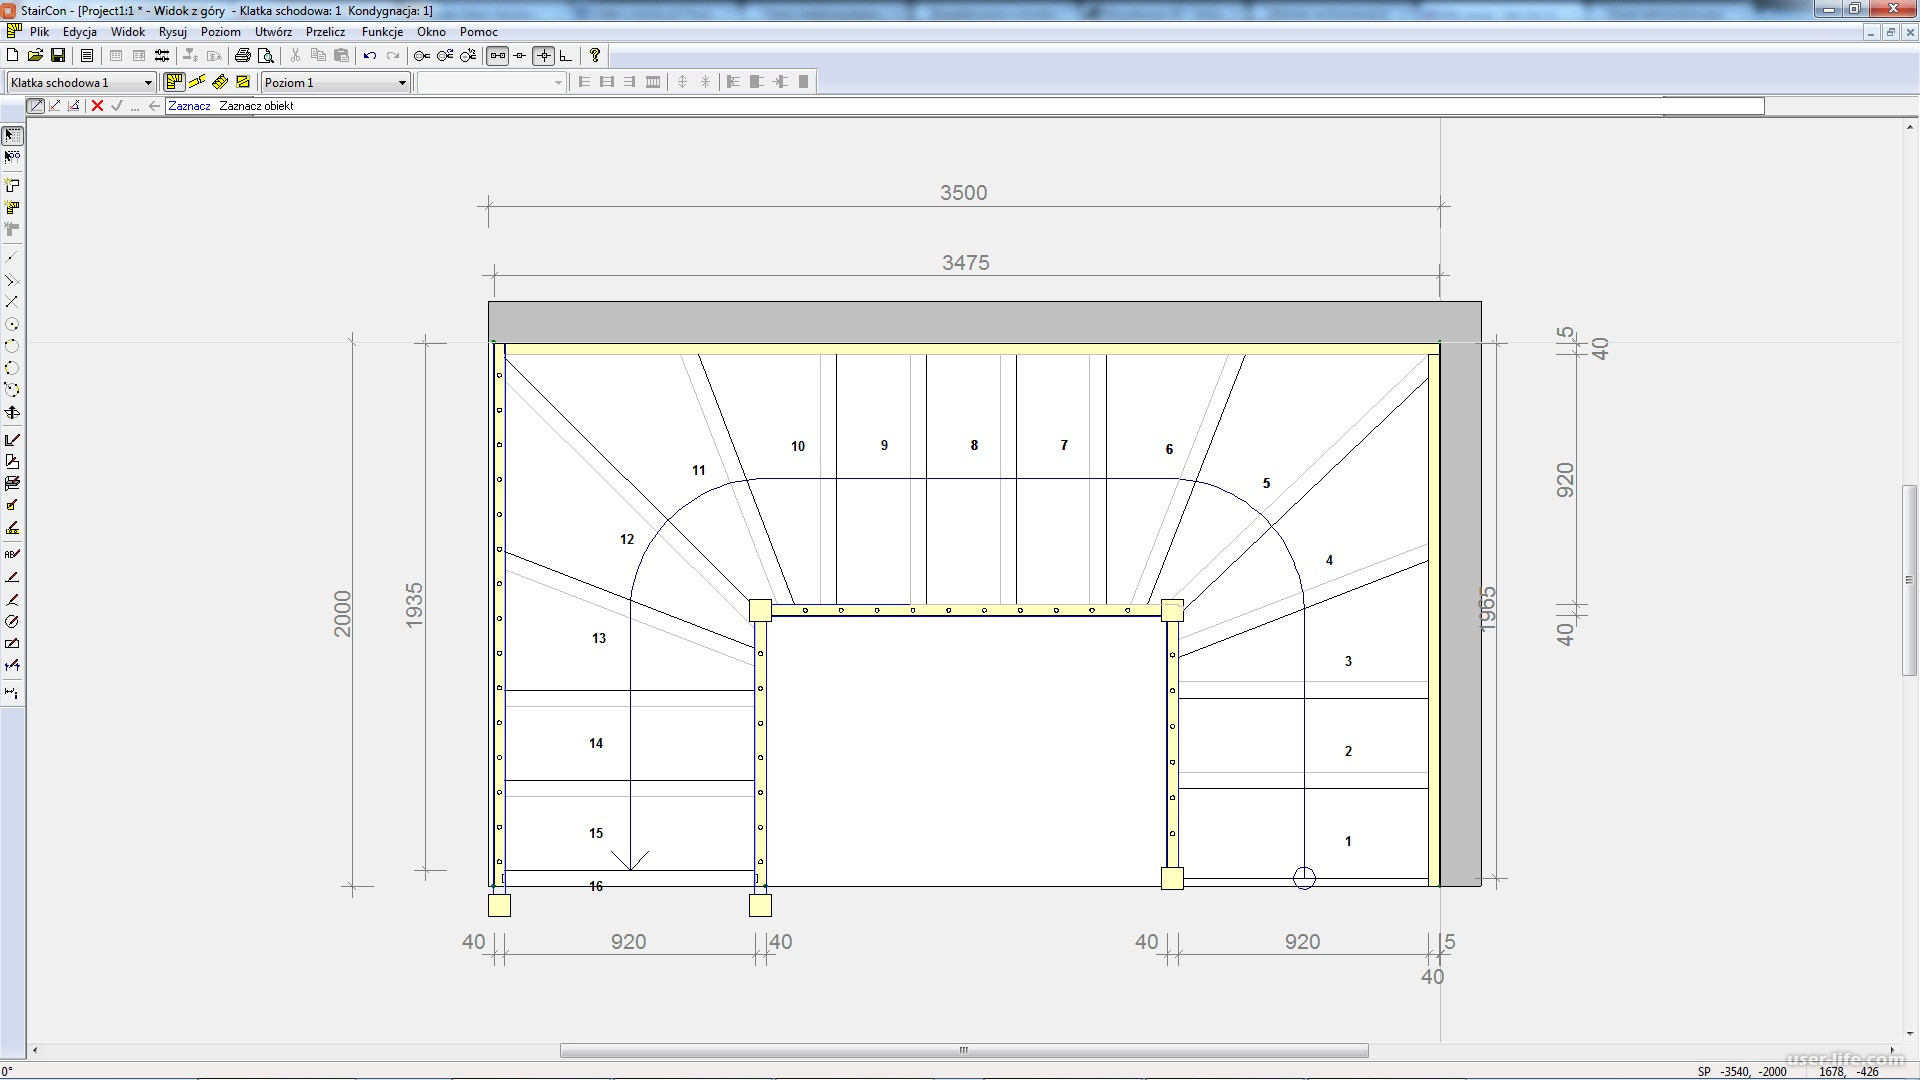Select the multi-select arrow tool below it
Image resolution: width=1920 pixels, height=1080 pixels.
(x=13, y=157)
